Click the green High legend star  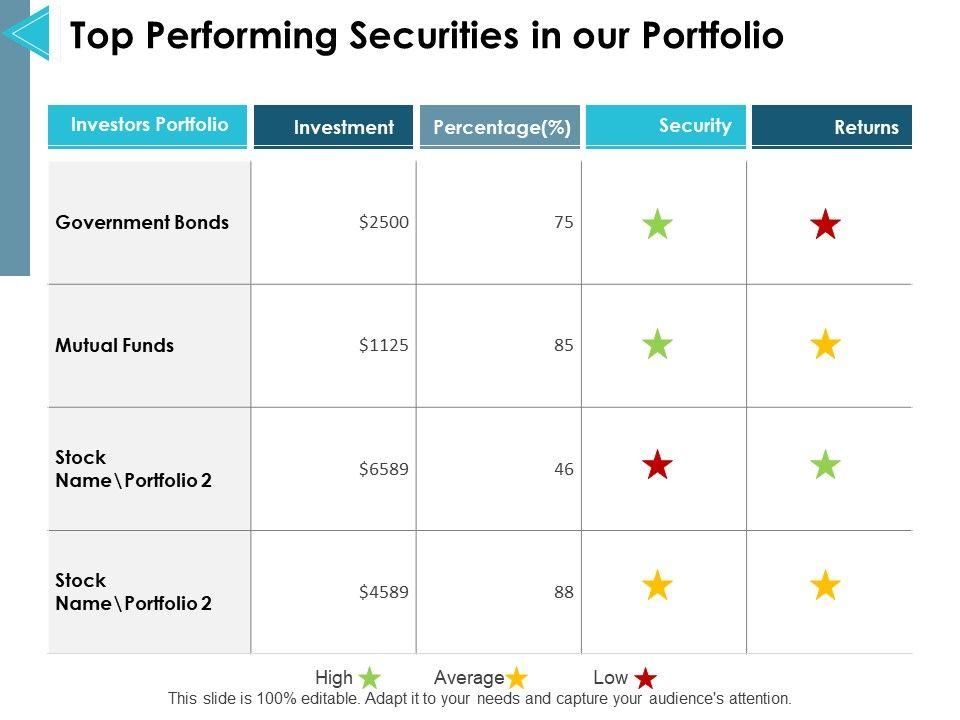coord(370,678)
